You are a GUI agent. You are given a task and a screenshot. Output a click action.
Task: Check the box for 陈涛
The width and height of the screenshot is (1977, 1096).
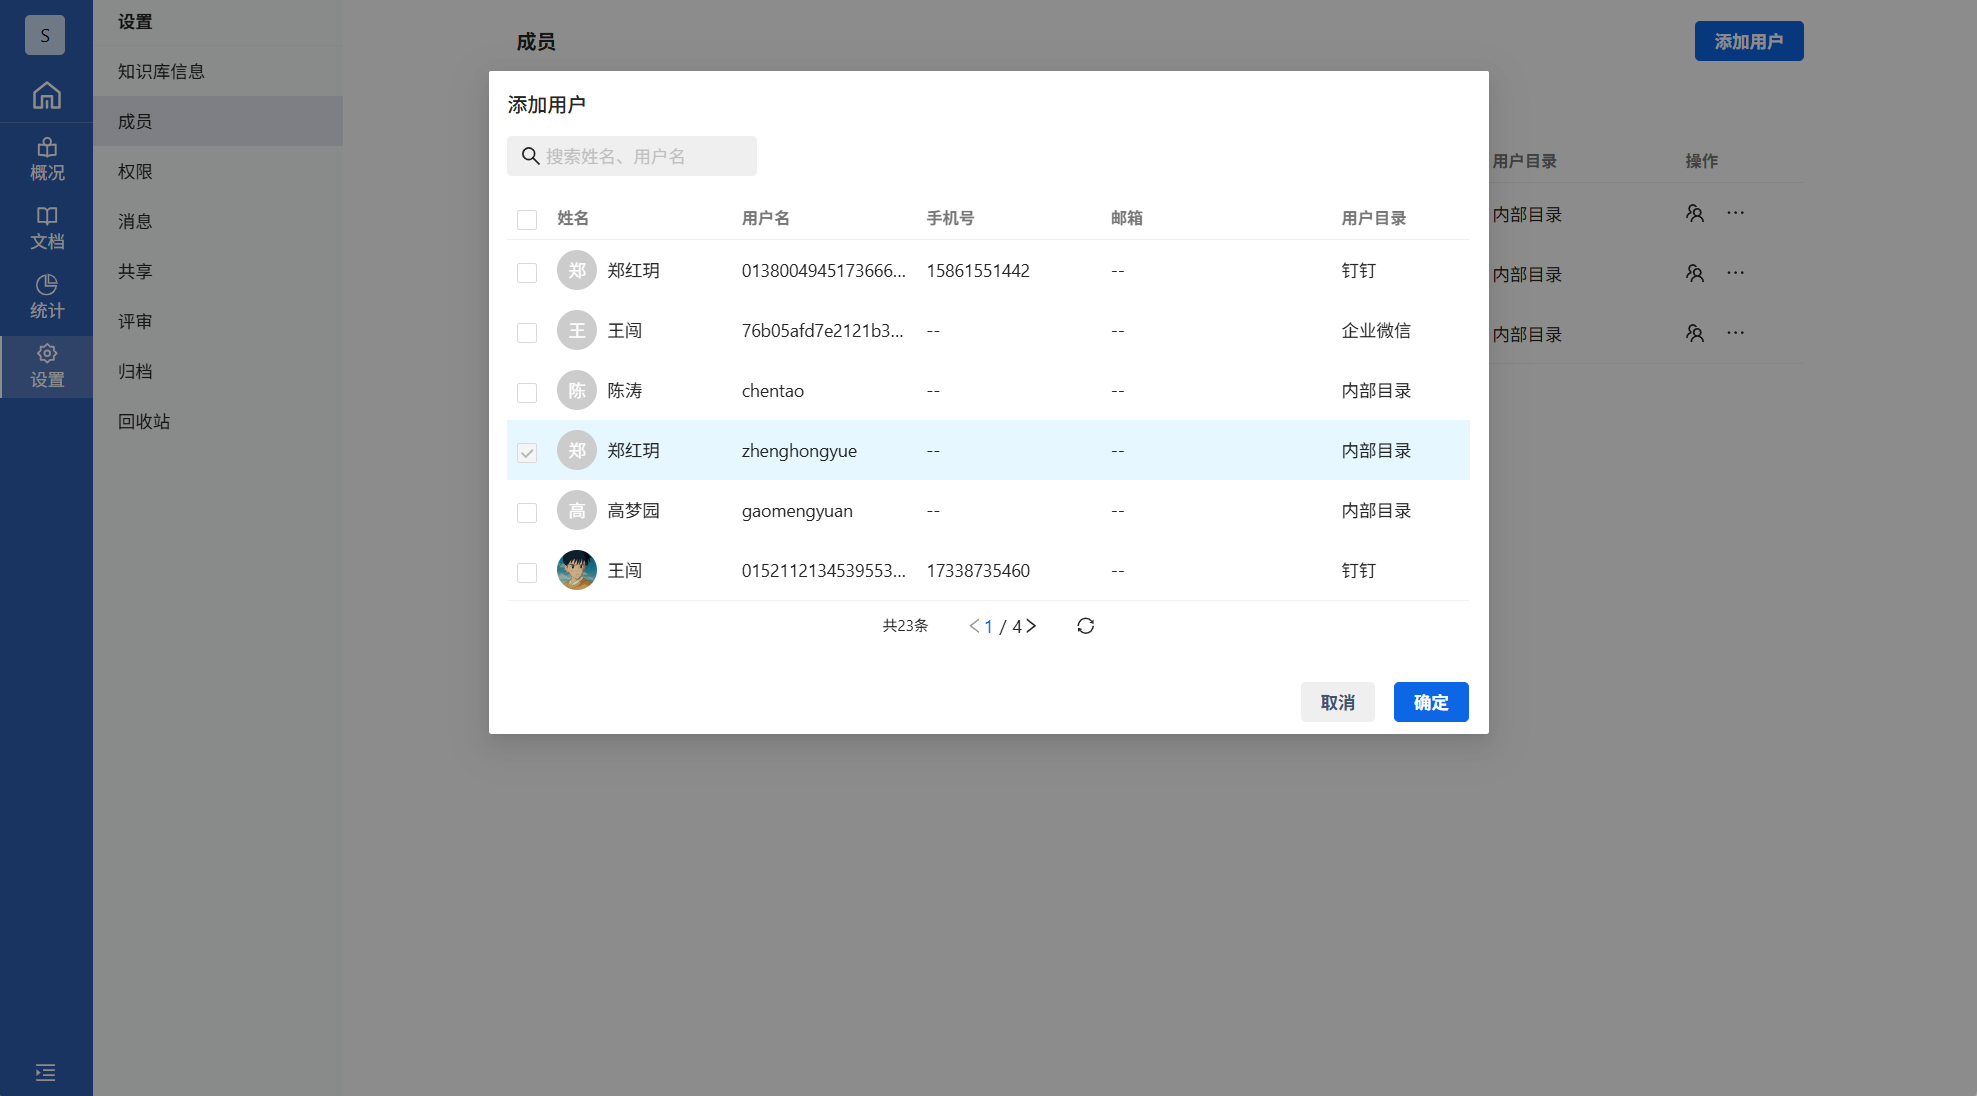[x=527, y=392]
